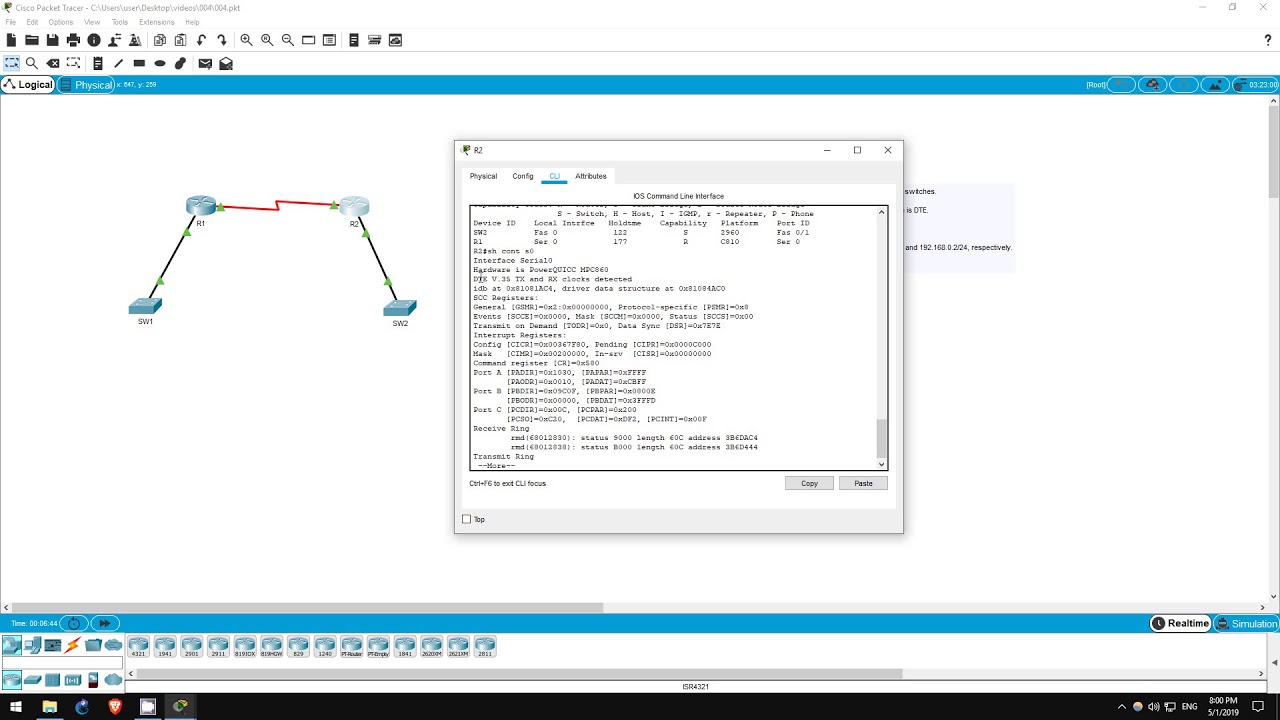Open Brave browser from the taskbar
Viewport: 1280px width, 720px height.
[114, 707]
